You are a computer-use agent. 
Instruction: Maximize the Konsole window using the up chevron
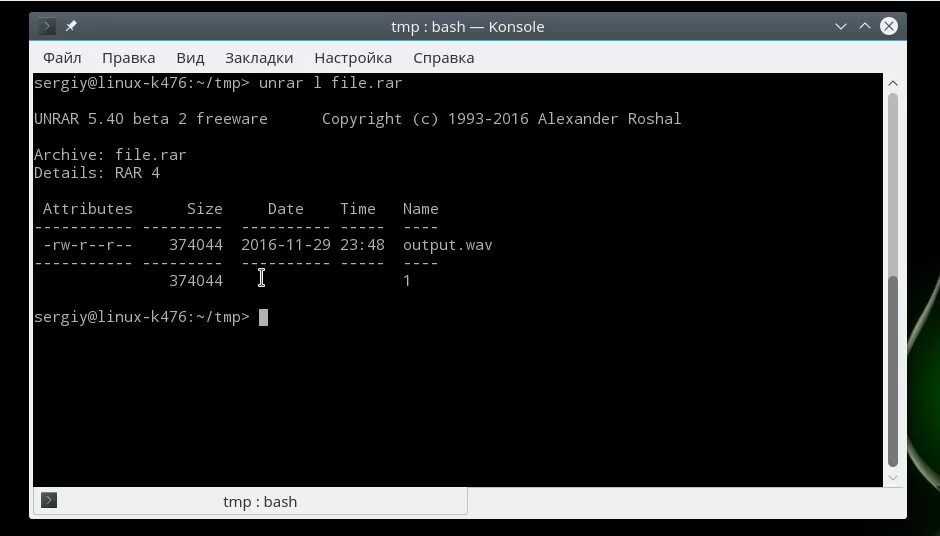tap(864, 26)
